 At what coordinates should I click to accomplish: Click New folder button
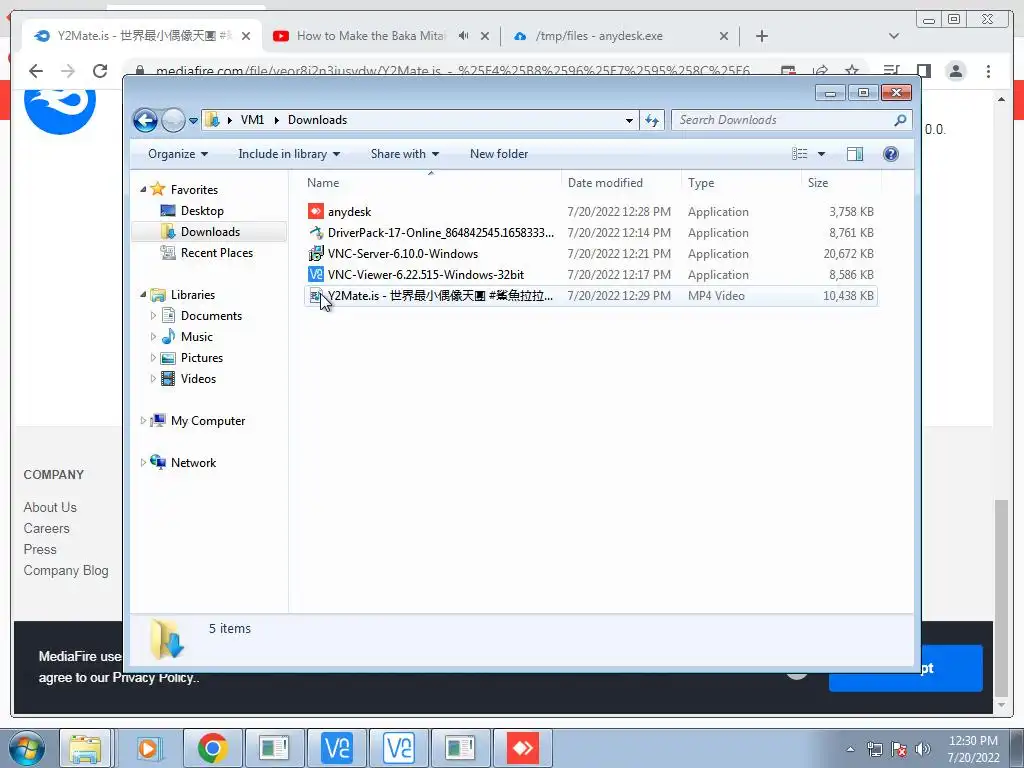coord(499,154)
